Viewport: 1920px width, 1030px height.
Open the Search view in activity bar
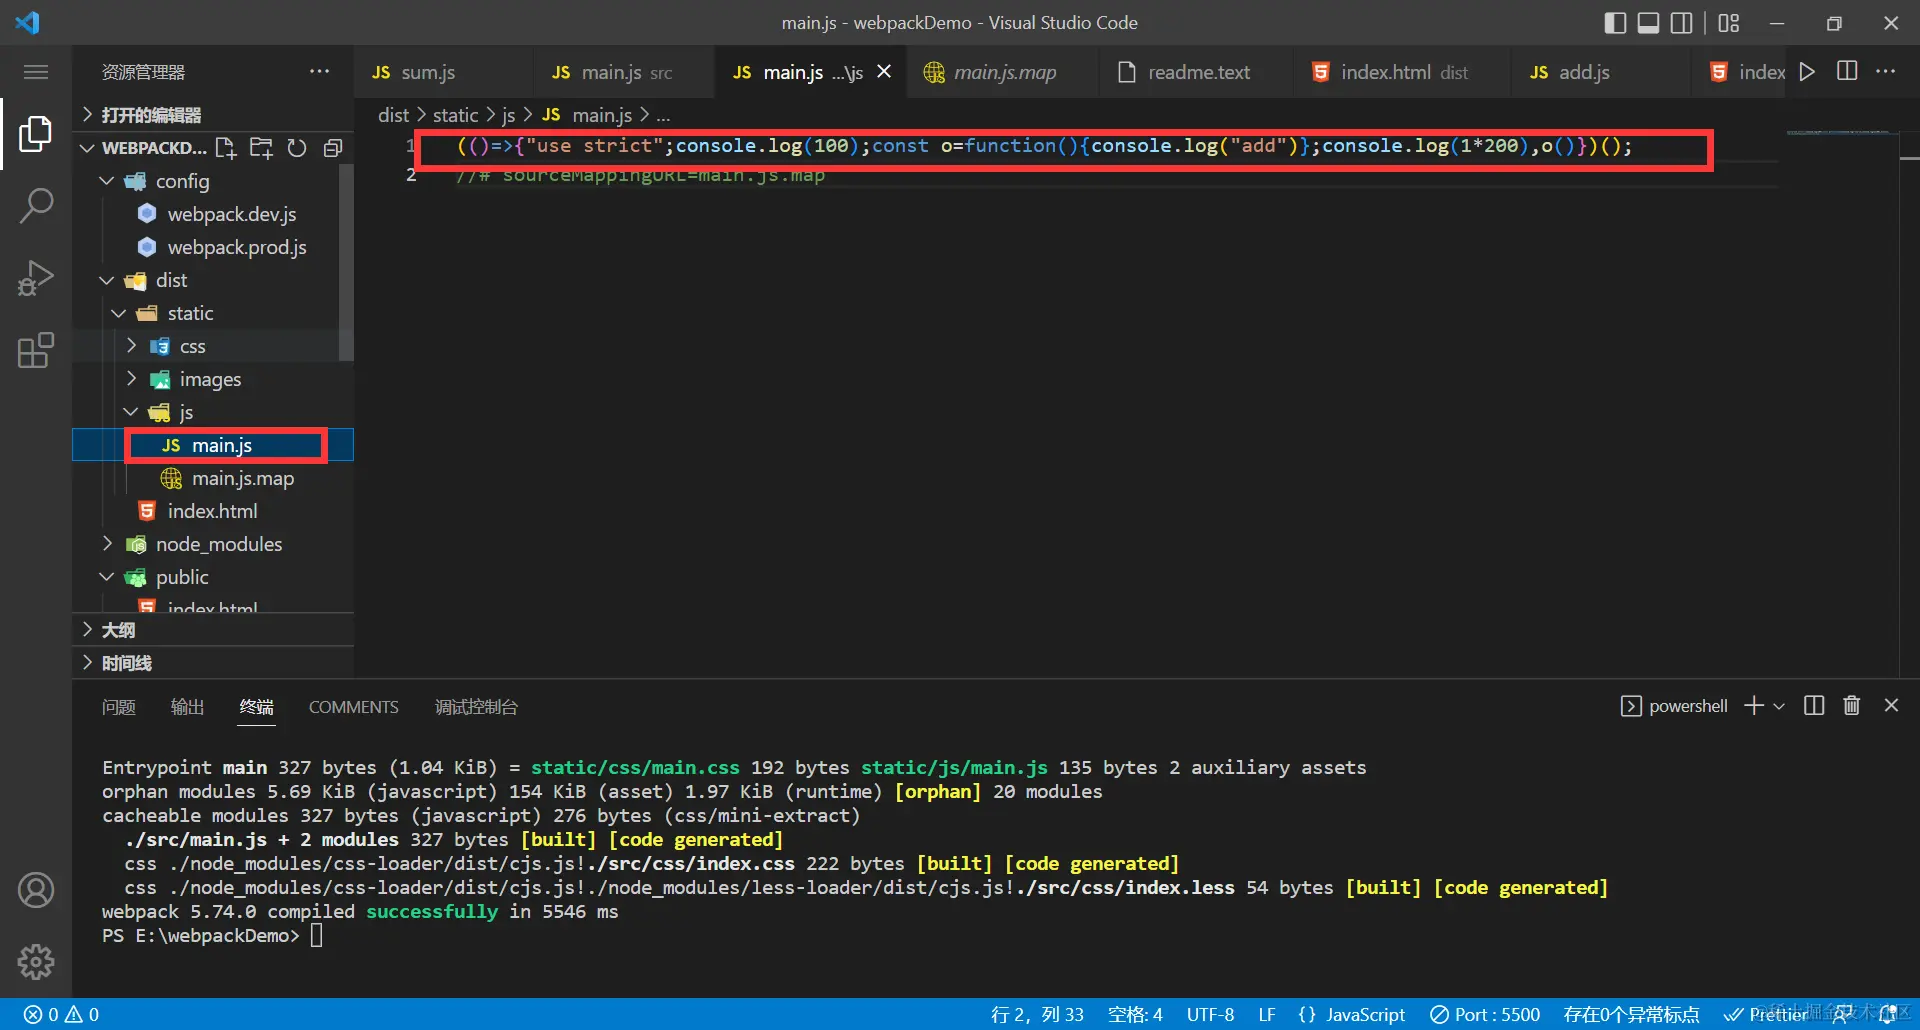(36, 205)
